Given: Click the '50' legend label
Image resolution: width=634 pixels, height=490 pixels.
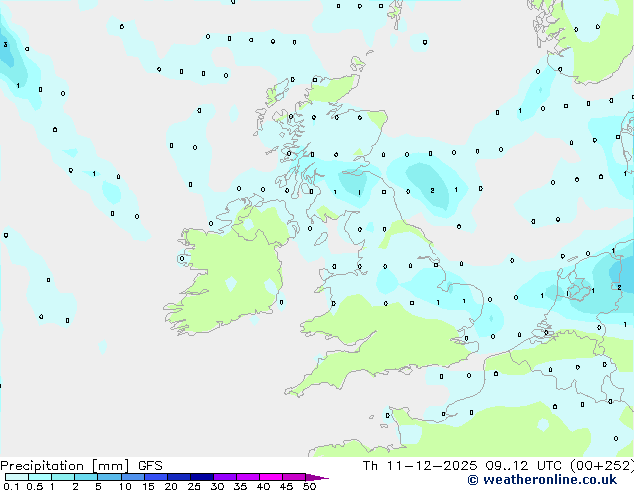Looking at the screenshot, I should 309,486.
